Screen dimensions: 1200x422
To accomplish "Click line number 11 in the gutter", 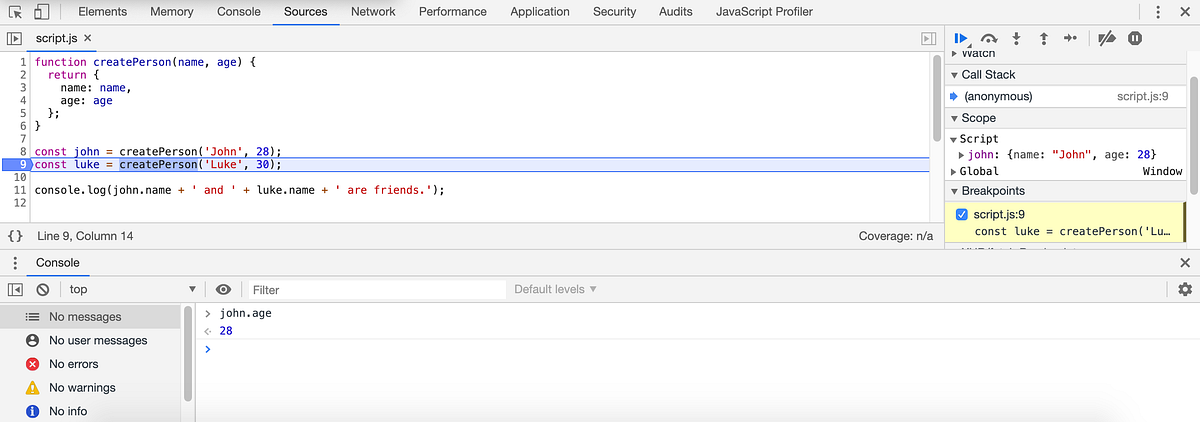I will pos(19,190).
